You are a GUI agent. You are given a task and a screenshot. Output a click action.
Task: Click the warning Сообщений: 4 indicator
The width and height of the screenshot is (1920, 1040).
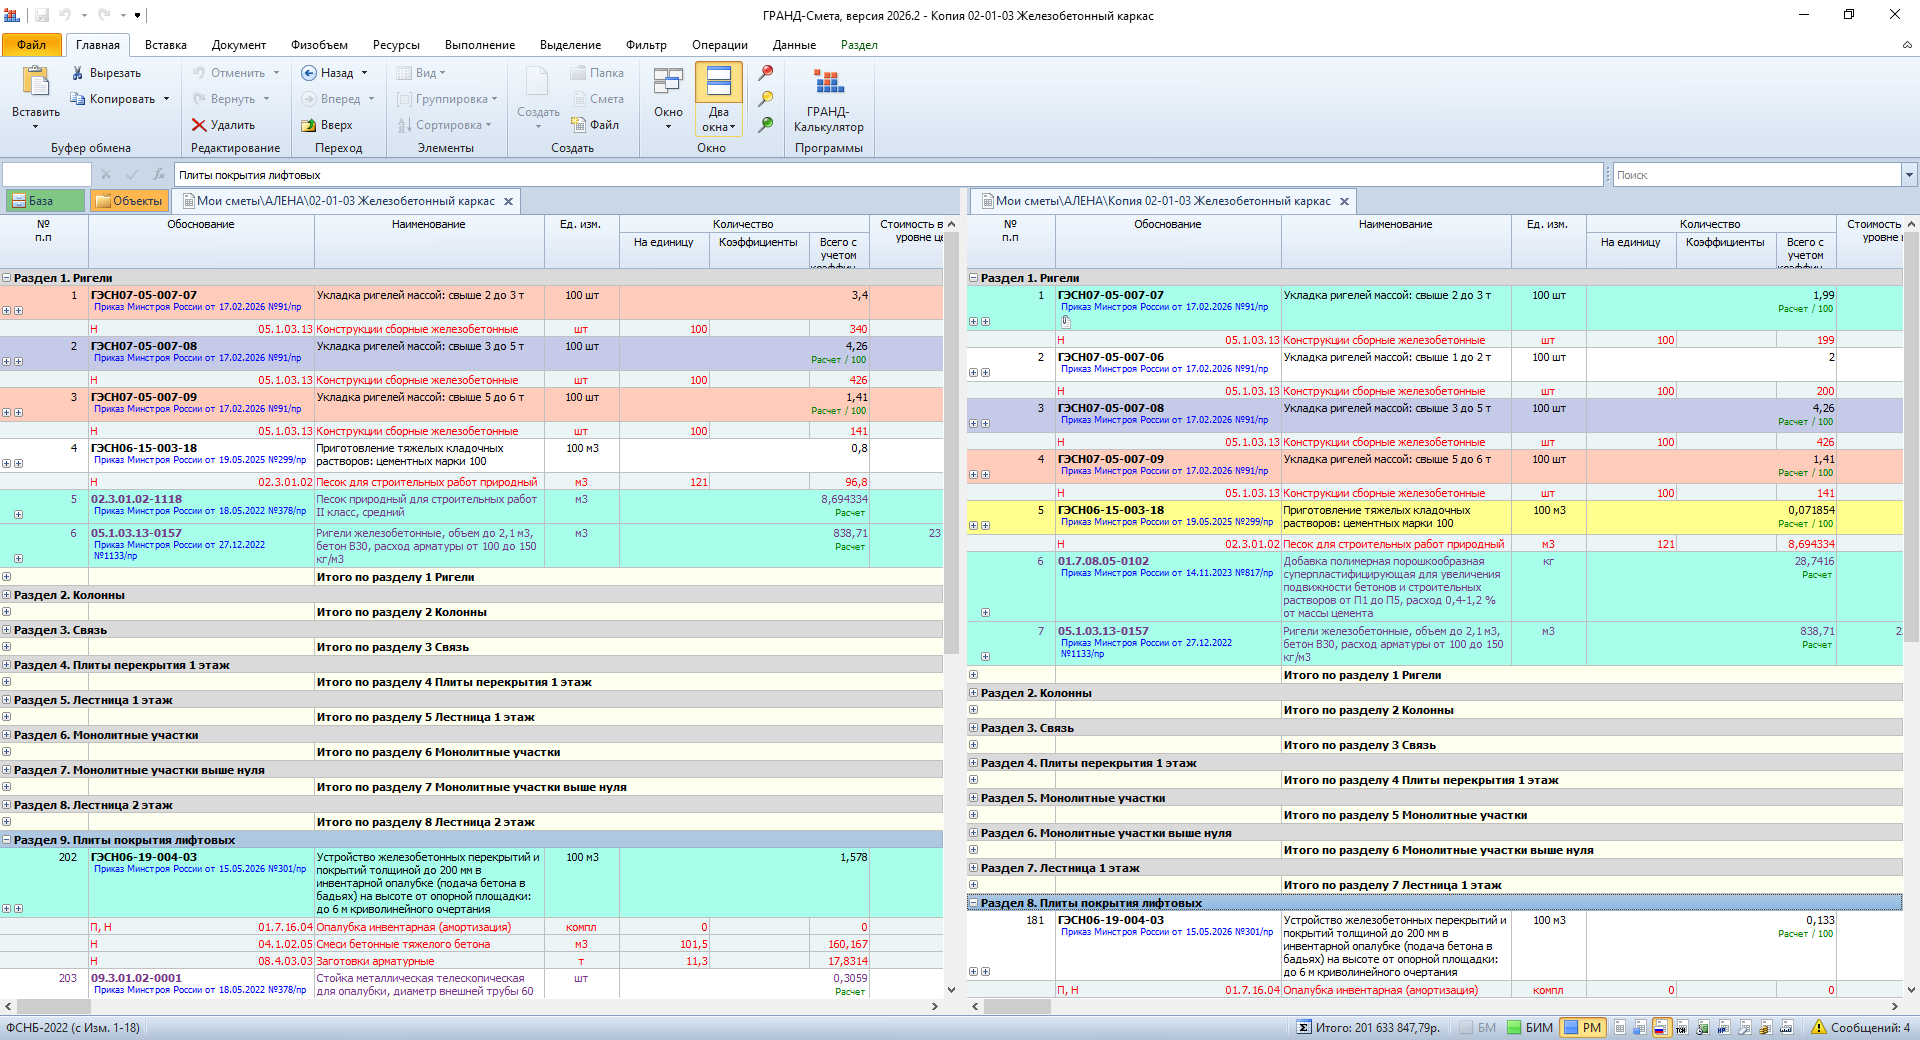(x=1860, y=1027)
